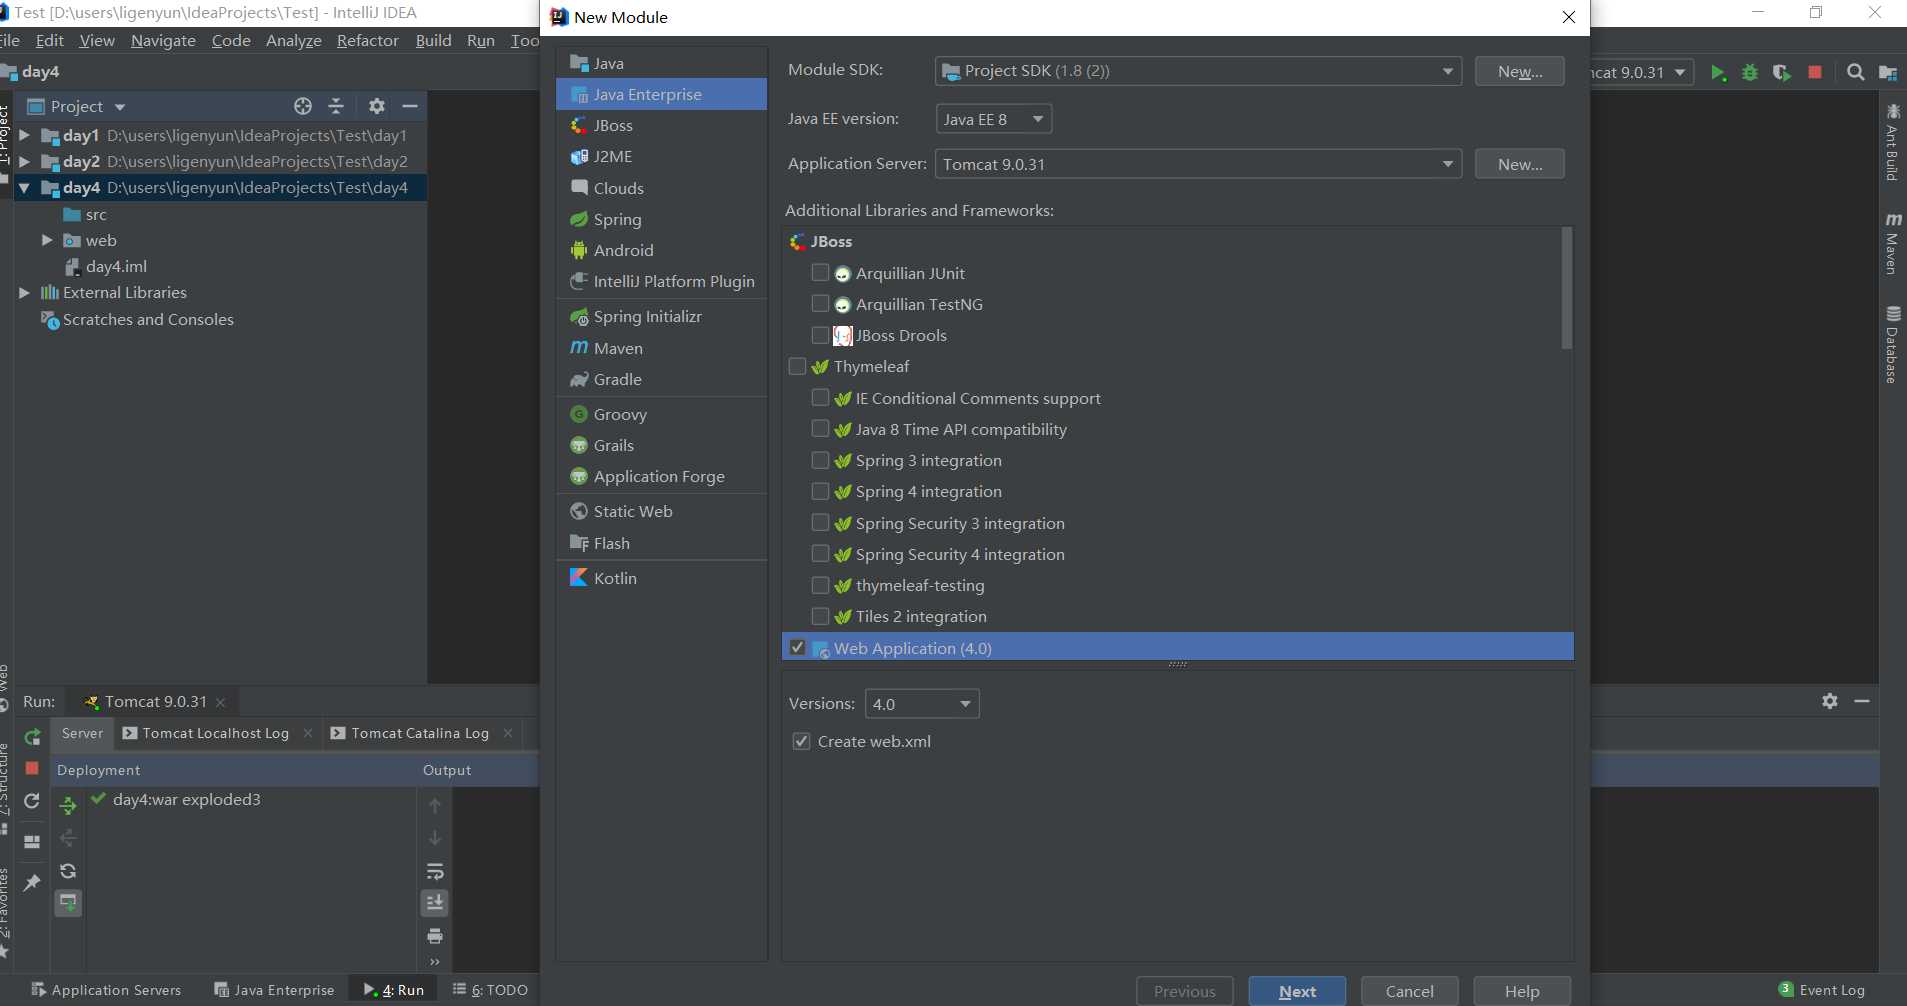Image resolution: width=1907 pixels, height=1006 pixels.
Task: Click New... button beside Module SDK
Action: point(1519,71)
